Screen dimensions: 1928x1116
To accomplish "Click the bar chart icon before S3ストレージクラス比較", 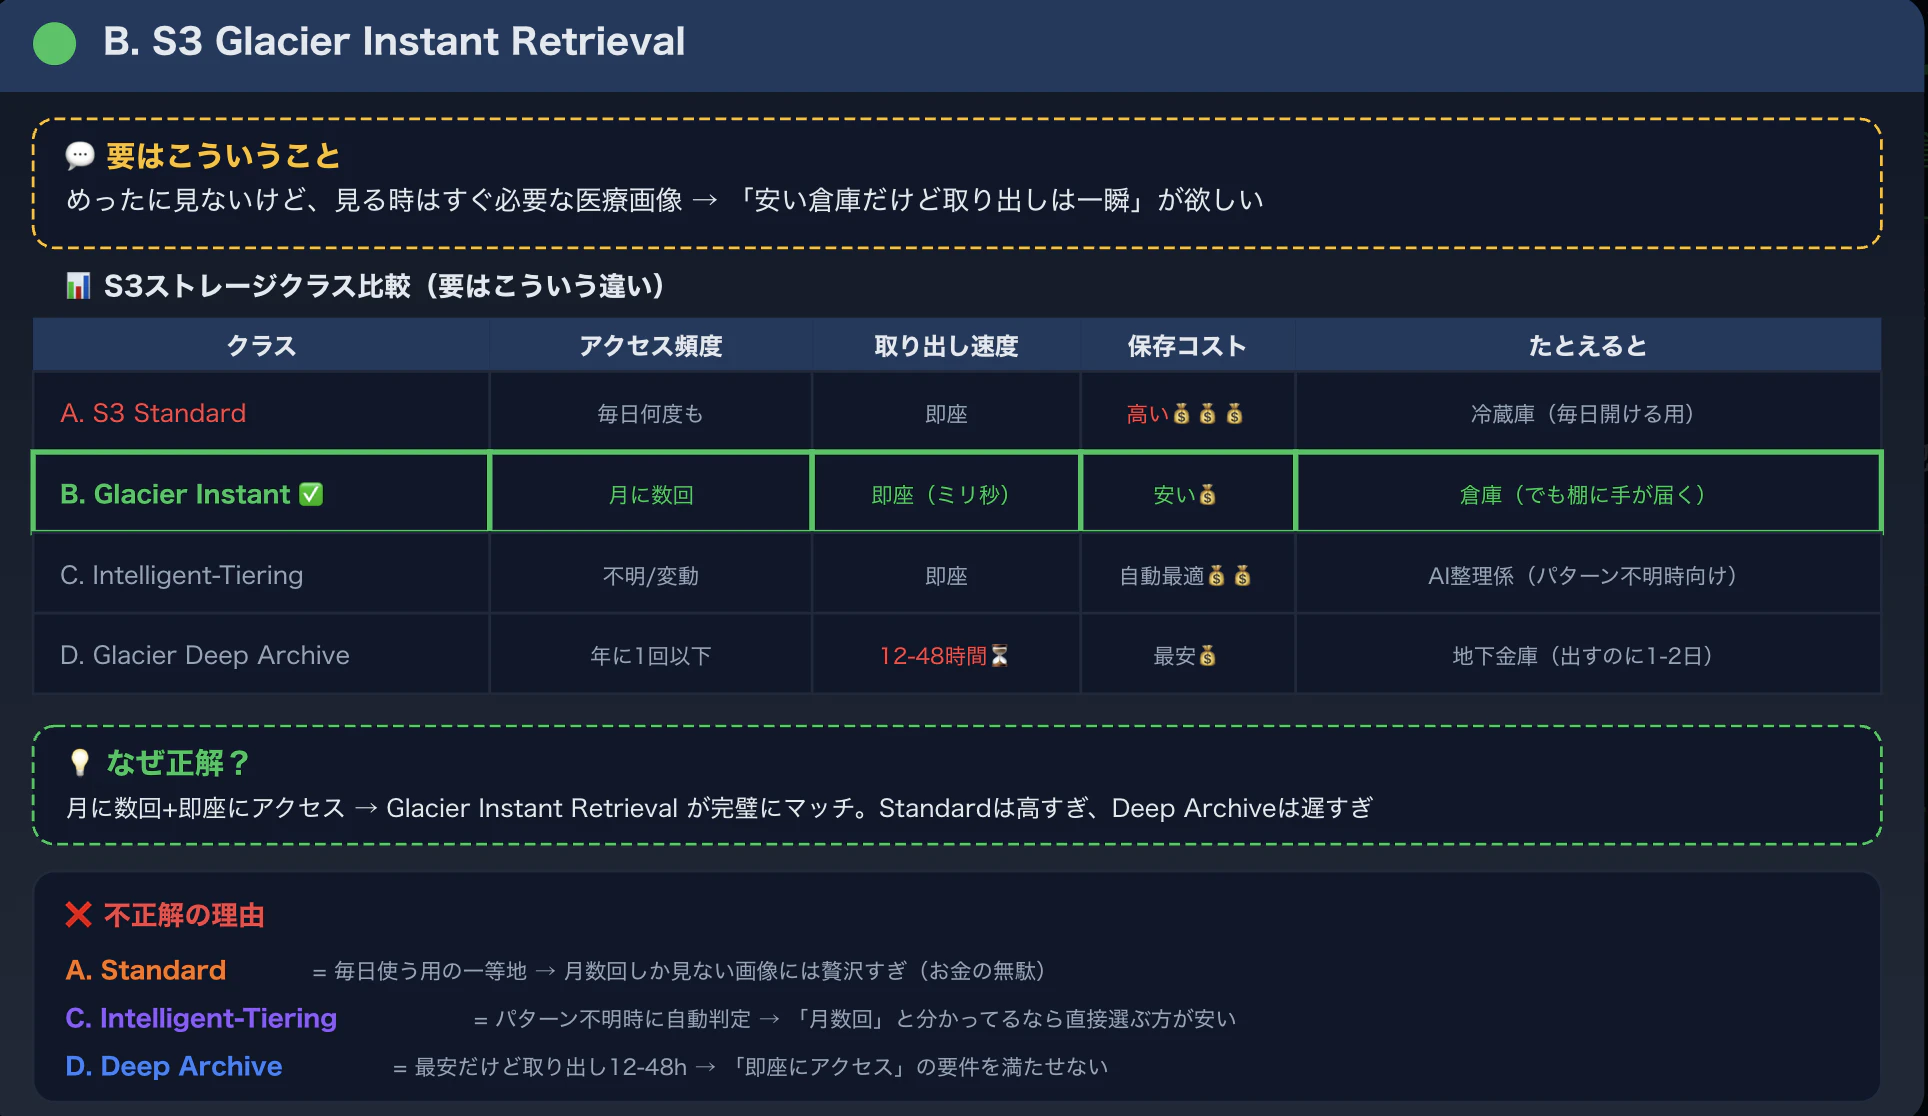I will 78,286.
